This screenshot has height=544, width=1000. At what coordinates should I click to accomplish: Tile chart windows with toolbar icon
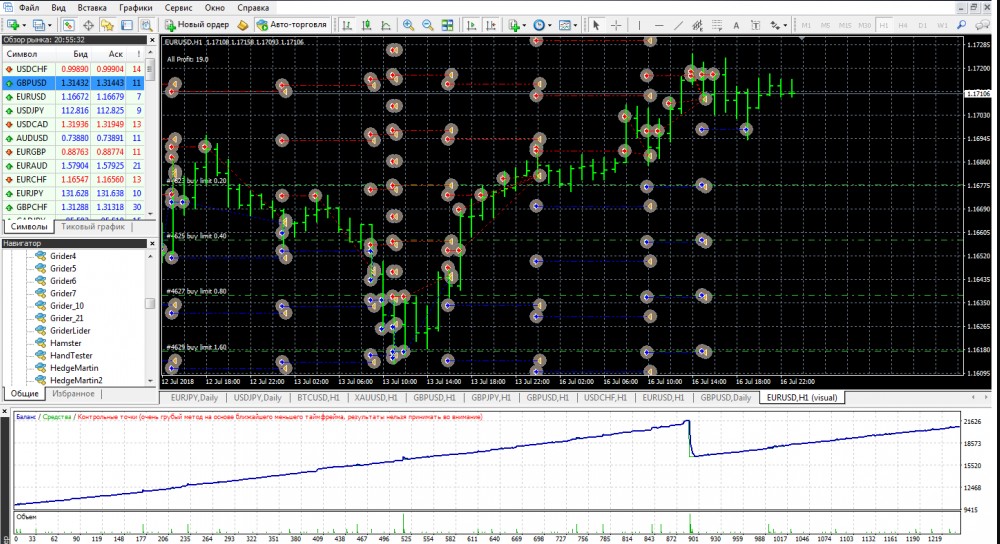(447, 25)
